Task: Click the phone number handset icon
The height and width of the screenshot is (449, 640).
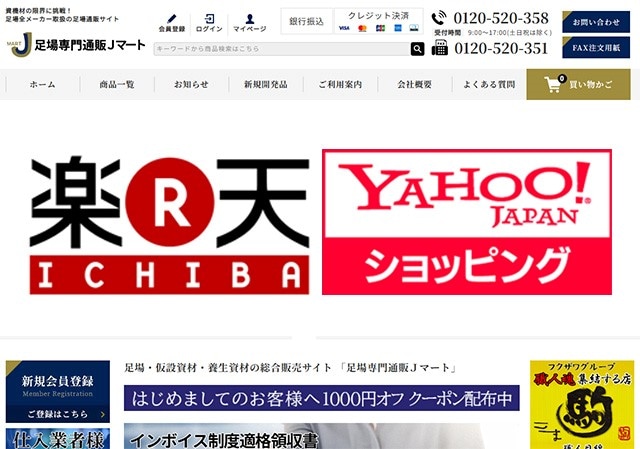Action: (440, 18)
